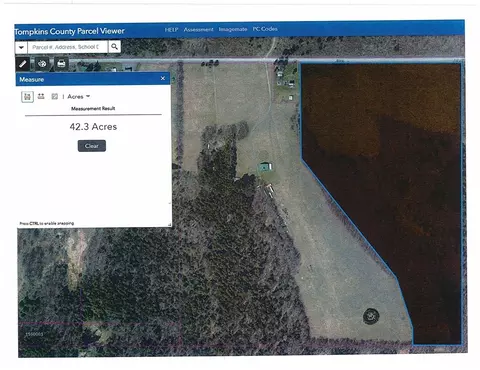Select the distance measurement tool
The width and height of the screenshot is (480, 370).
click(41, 96)
